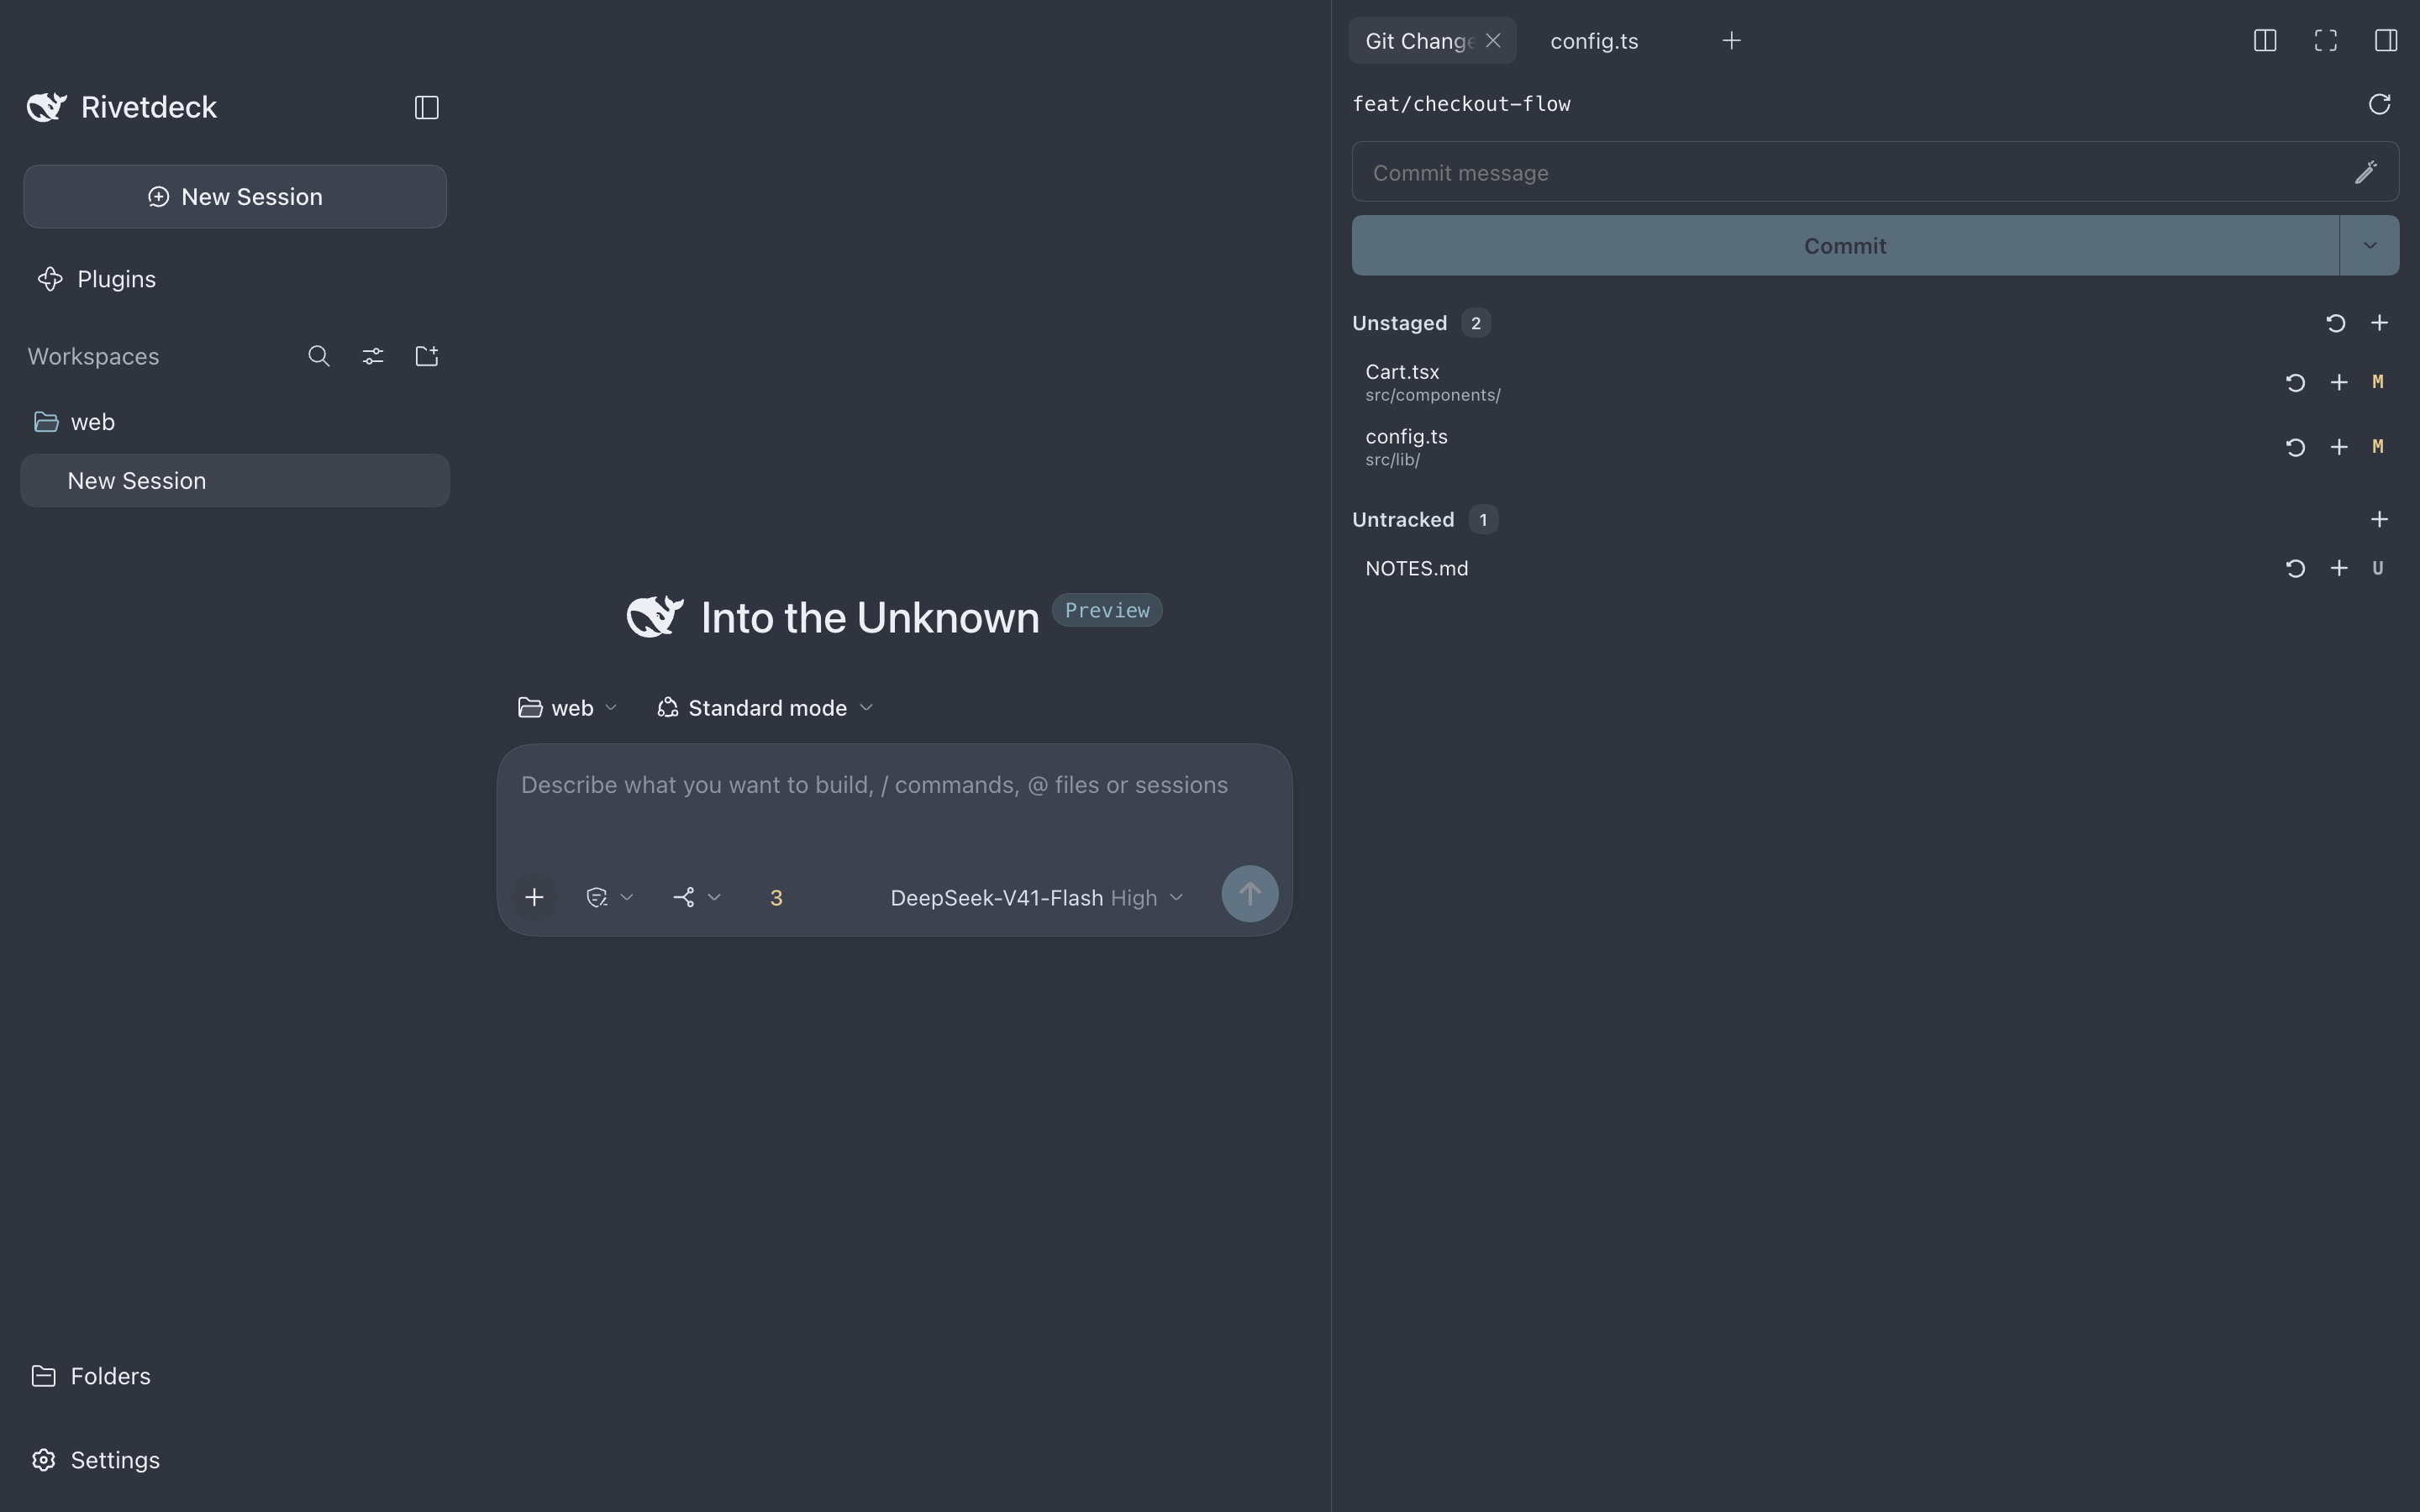This screenshot has height=1512, width=2420.
Task: Collapse the left sidebar panel icon
Action: pos(427,107)
